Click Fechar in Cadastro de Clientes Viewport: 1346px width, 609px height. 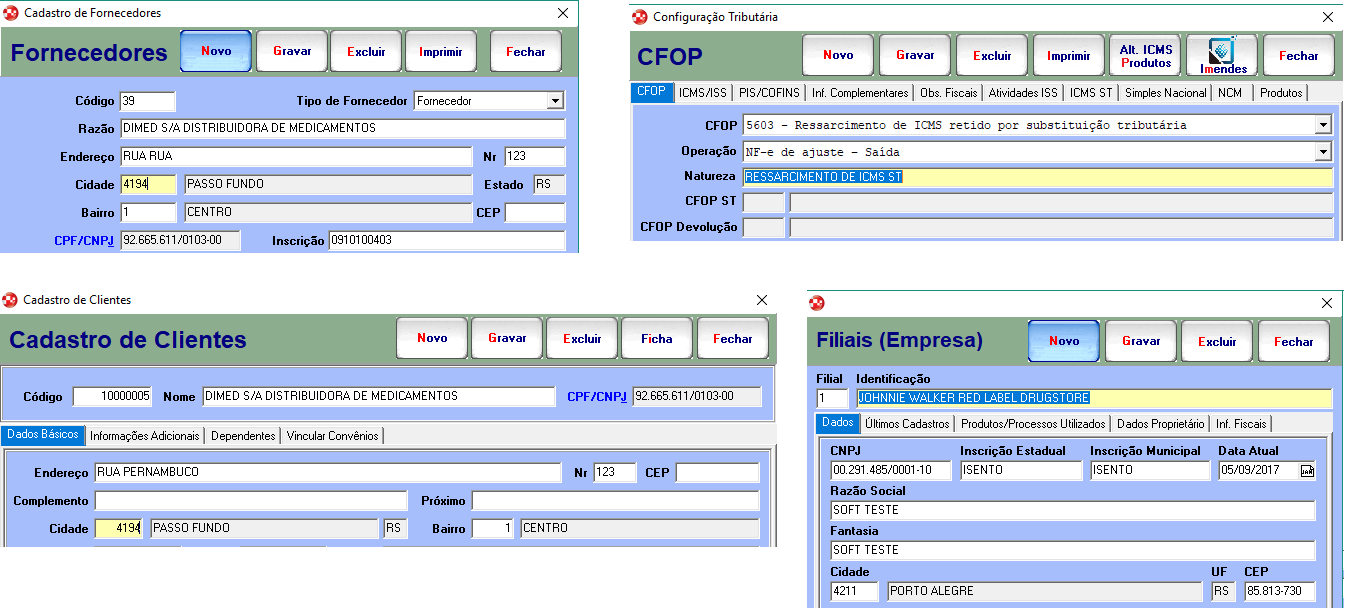click(x=732, y=338)
